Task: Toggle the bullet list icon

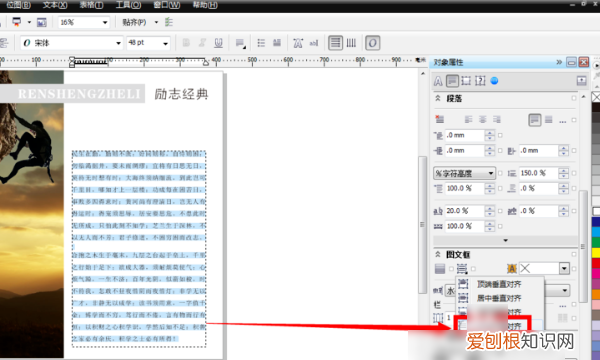Action: click(x=261, y=43)
